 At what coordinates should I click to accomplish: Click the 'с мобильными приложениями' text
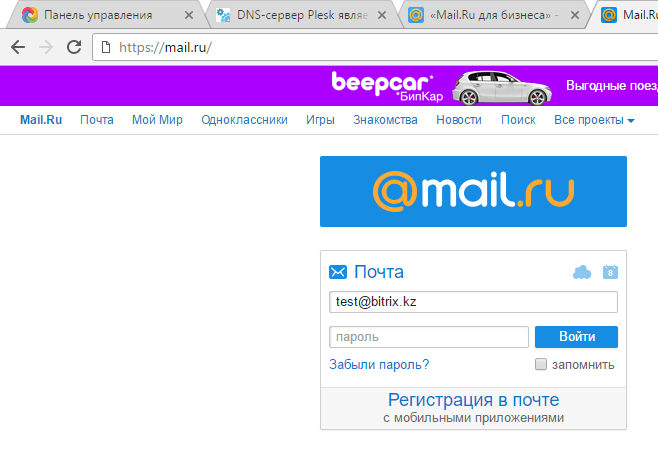473,418
